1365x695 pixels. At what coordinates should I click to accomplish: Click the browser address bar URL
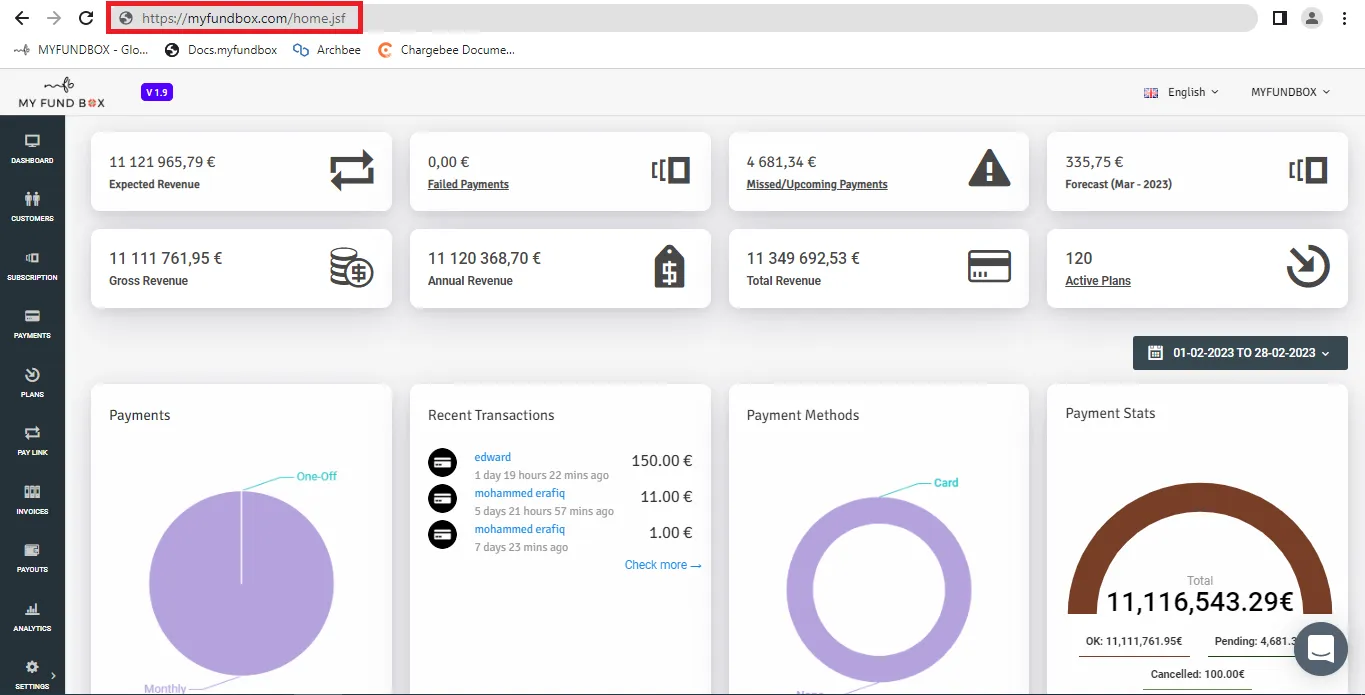pyautogui.click(x=243, y=18)
